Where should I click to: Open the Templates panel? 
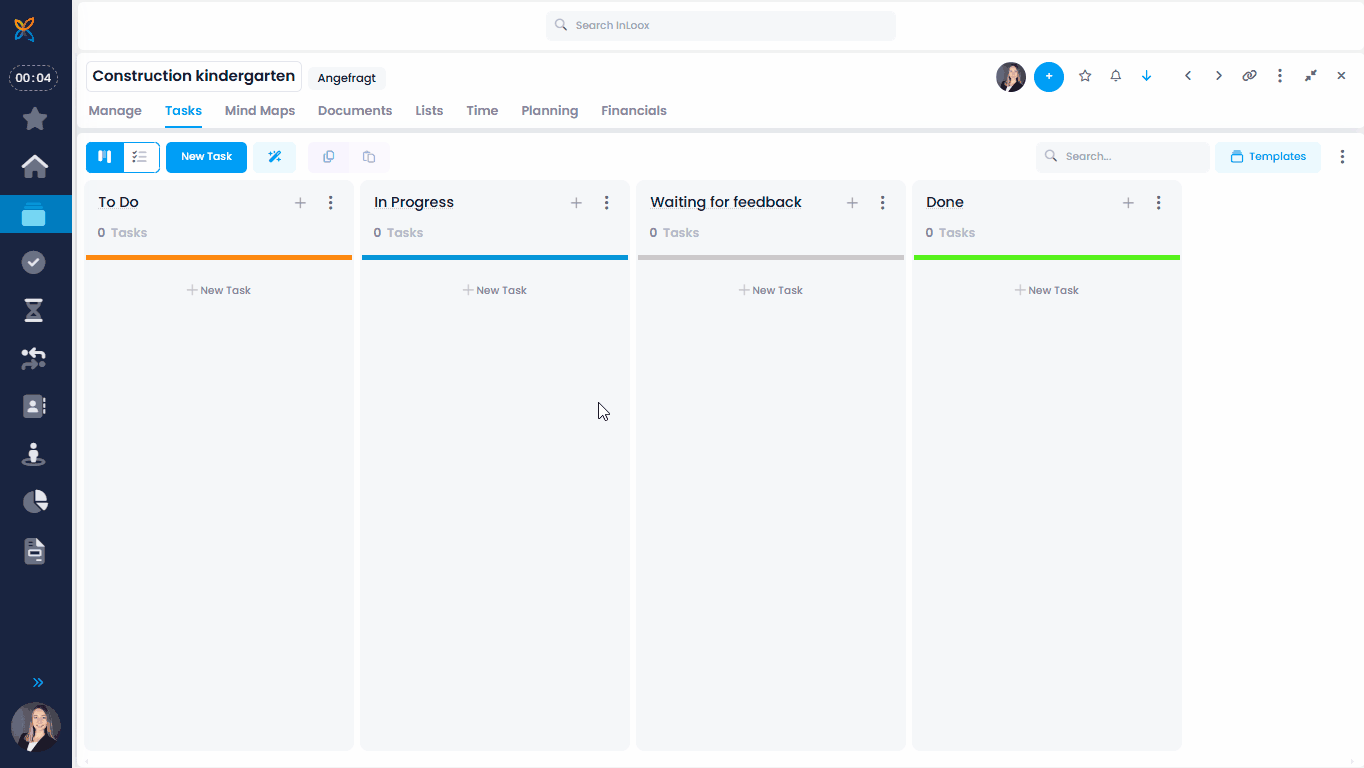point(1267,156)
